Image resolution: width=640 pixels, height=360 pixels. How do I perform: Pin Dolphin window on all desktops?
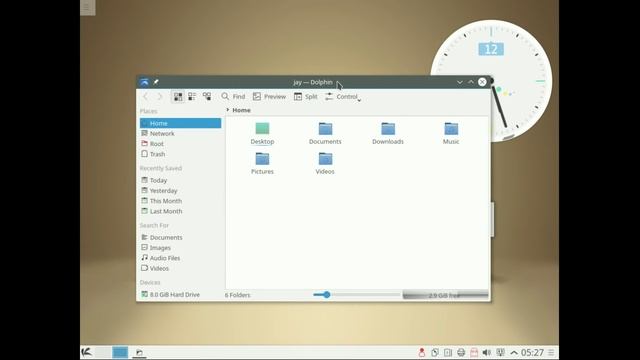(x=156, y=82)
